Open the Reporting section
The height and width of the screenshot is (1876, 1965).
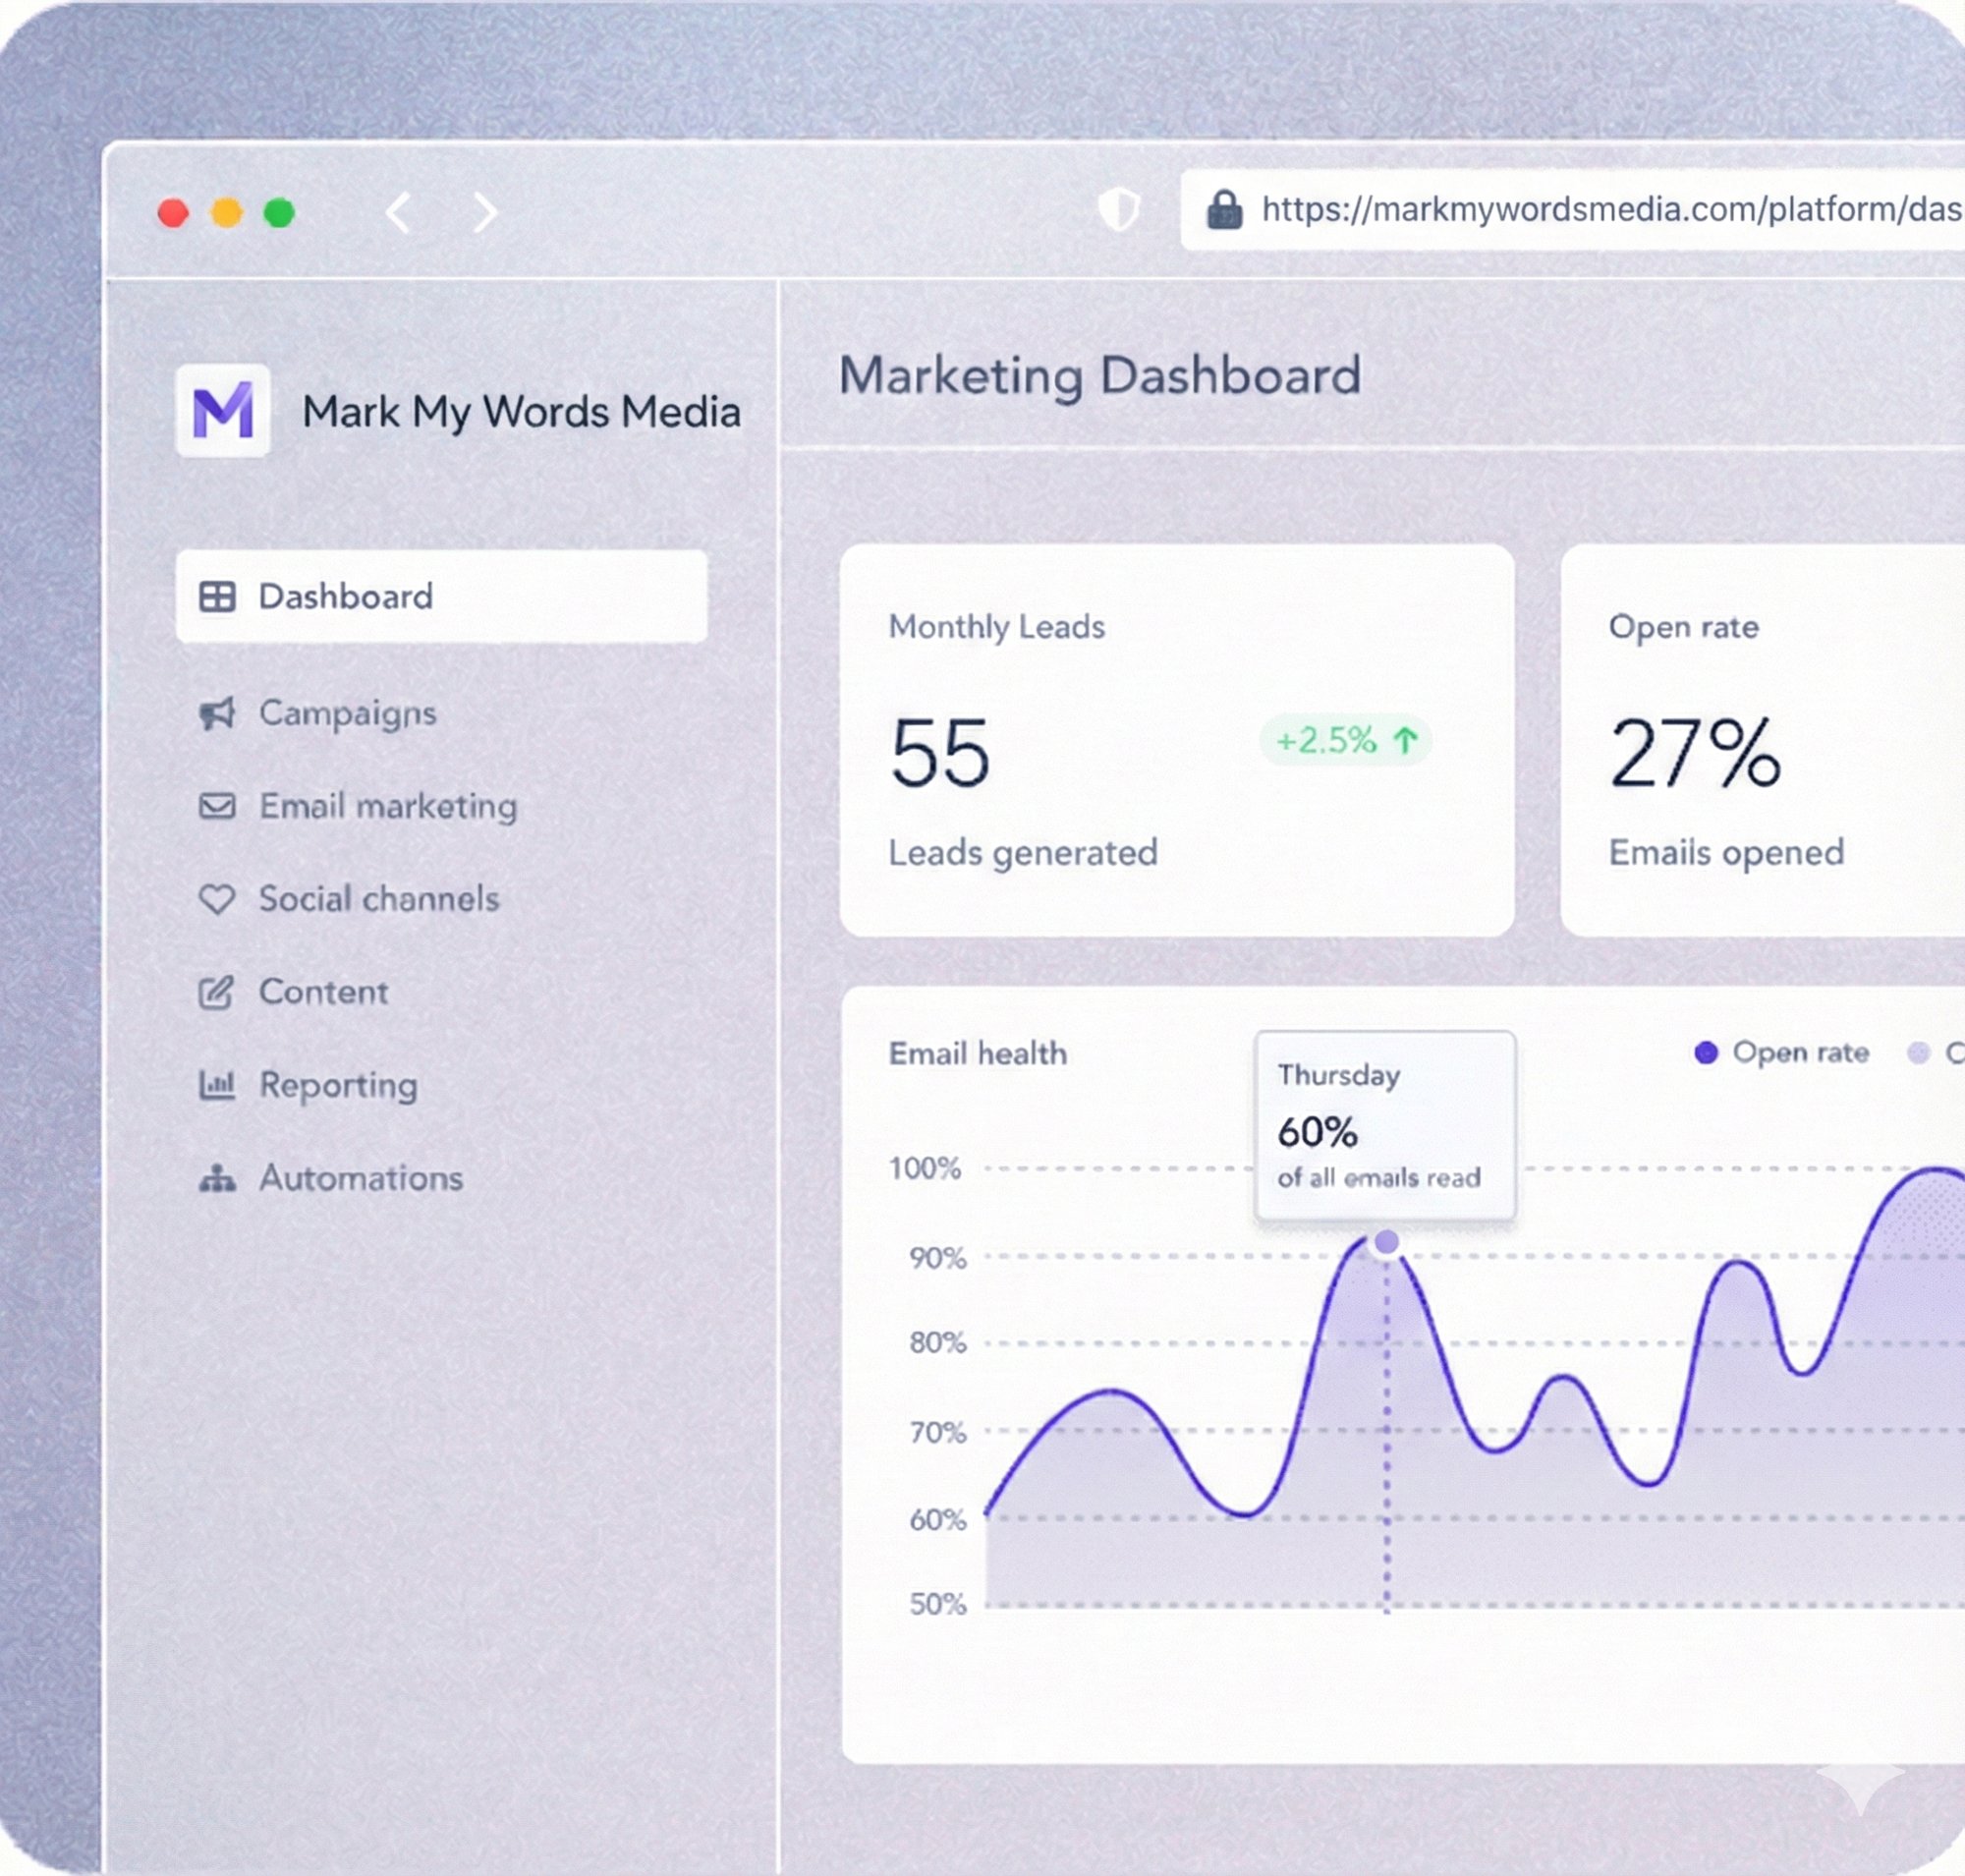click(x=338, y=1085)
